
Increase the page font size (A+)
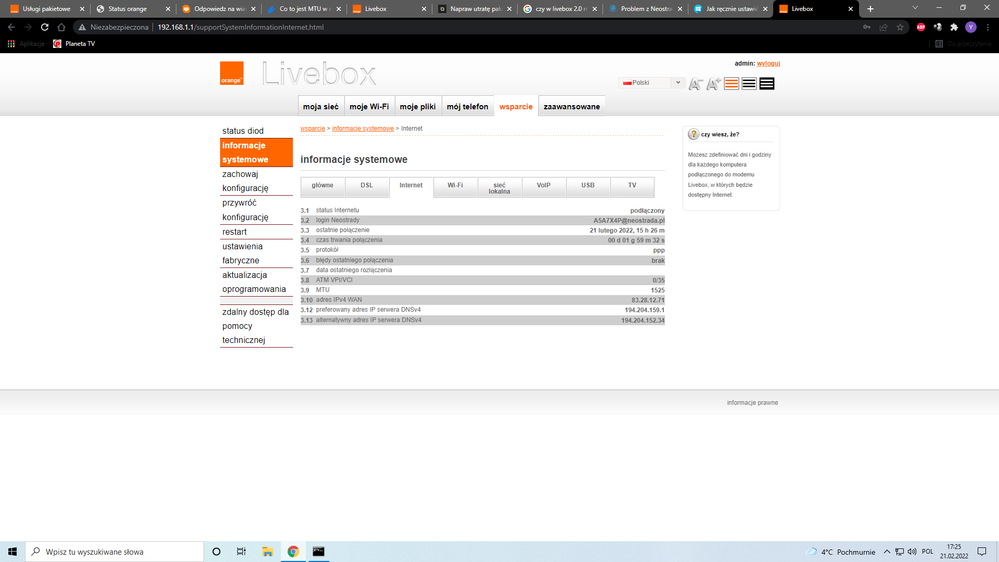click(x=713, y=84)
